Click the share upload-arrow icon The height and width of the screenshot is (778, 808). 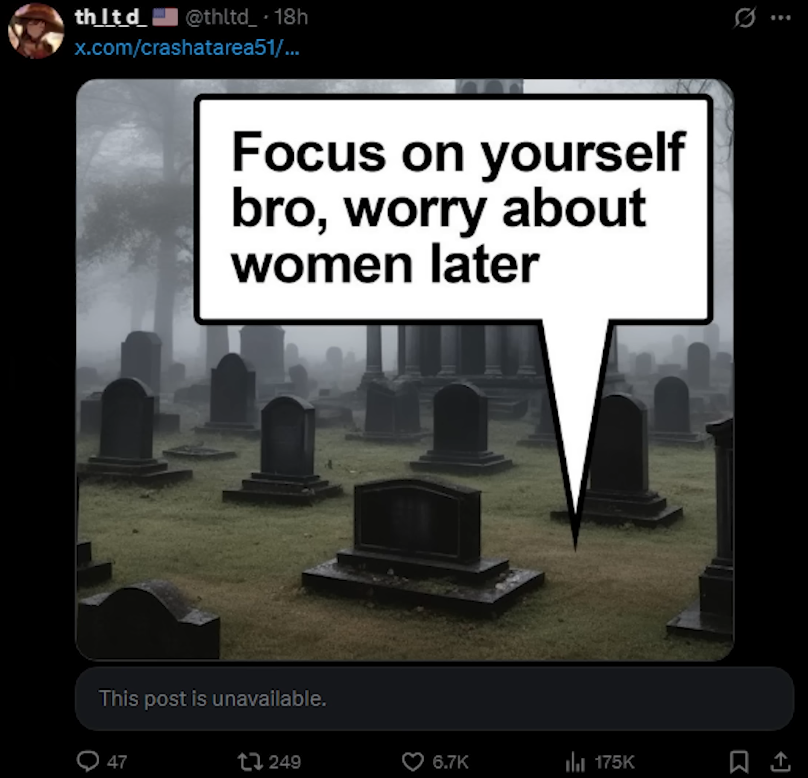point(781,762)
